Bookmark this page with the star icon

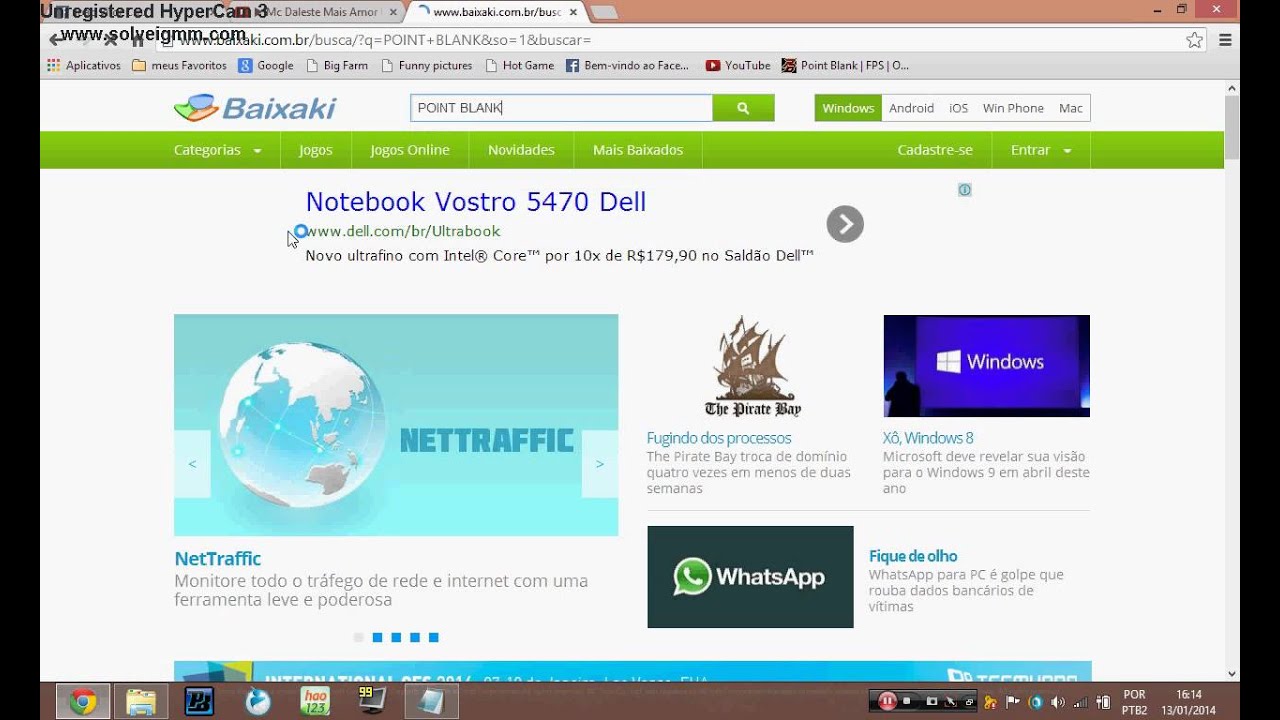click(1194, 40)
